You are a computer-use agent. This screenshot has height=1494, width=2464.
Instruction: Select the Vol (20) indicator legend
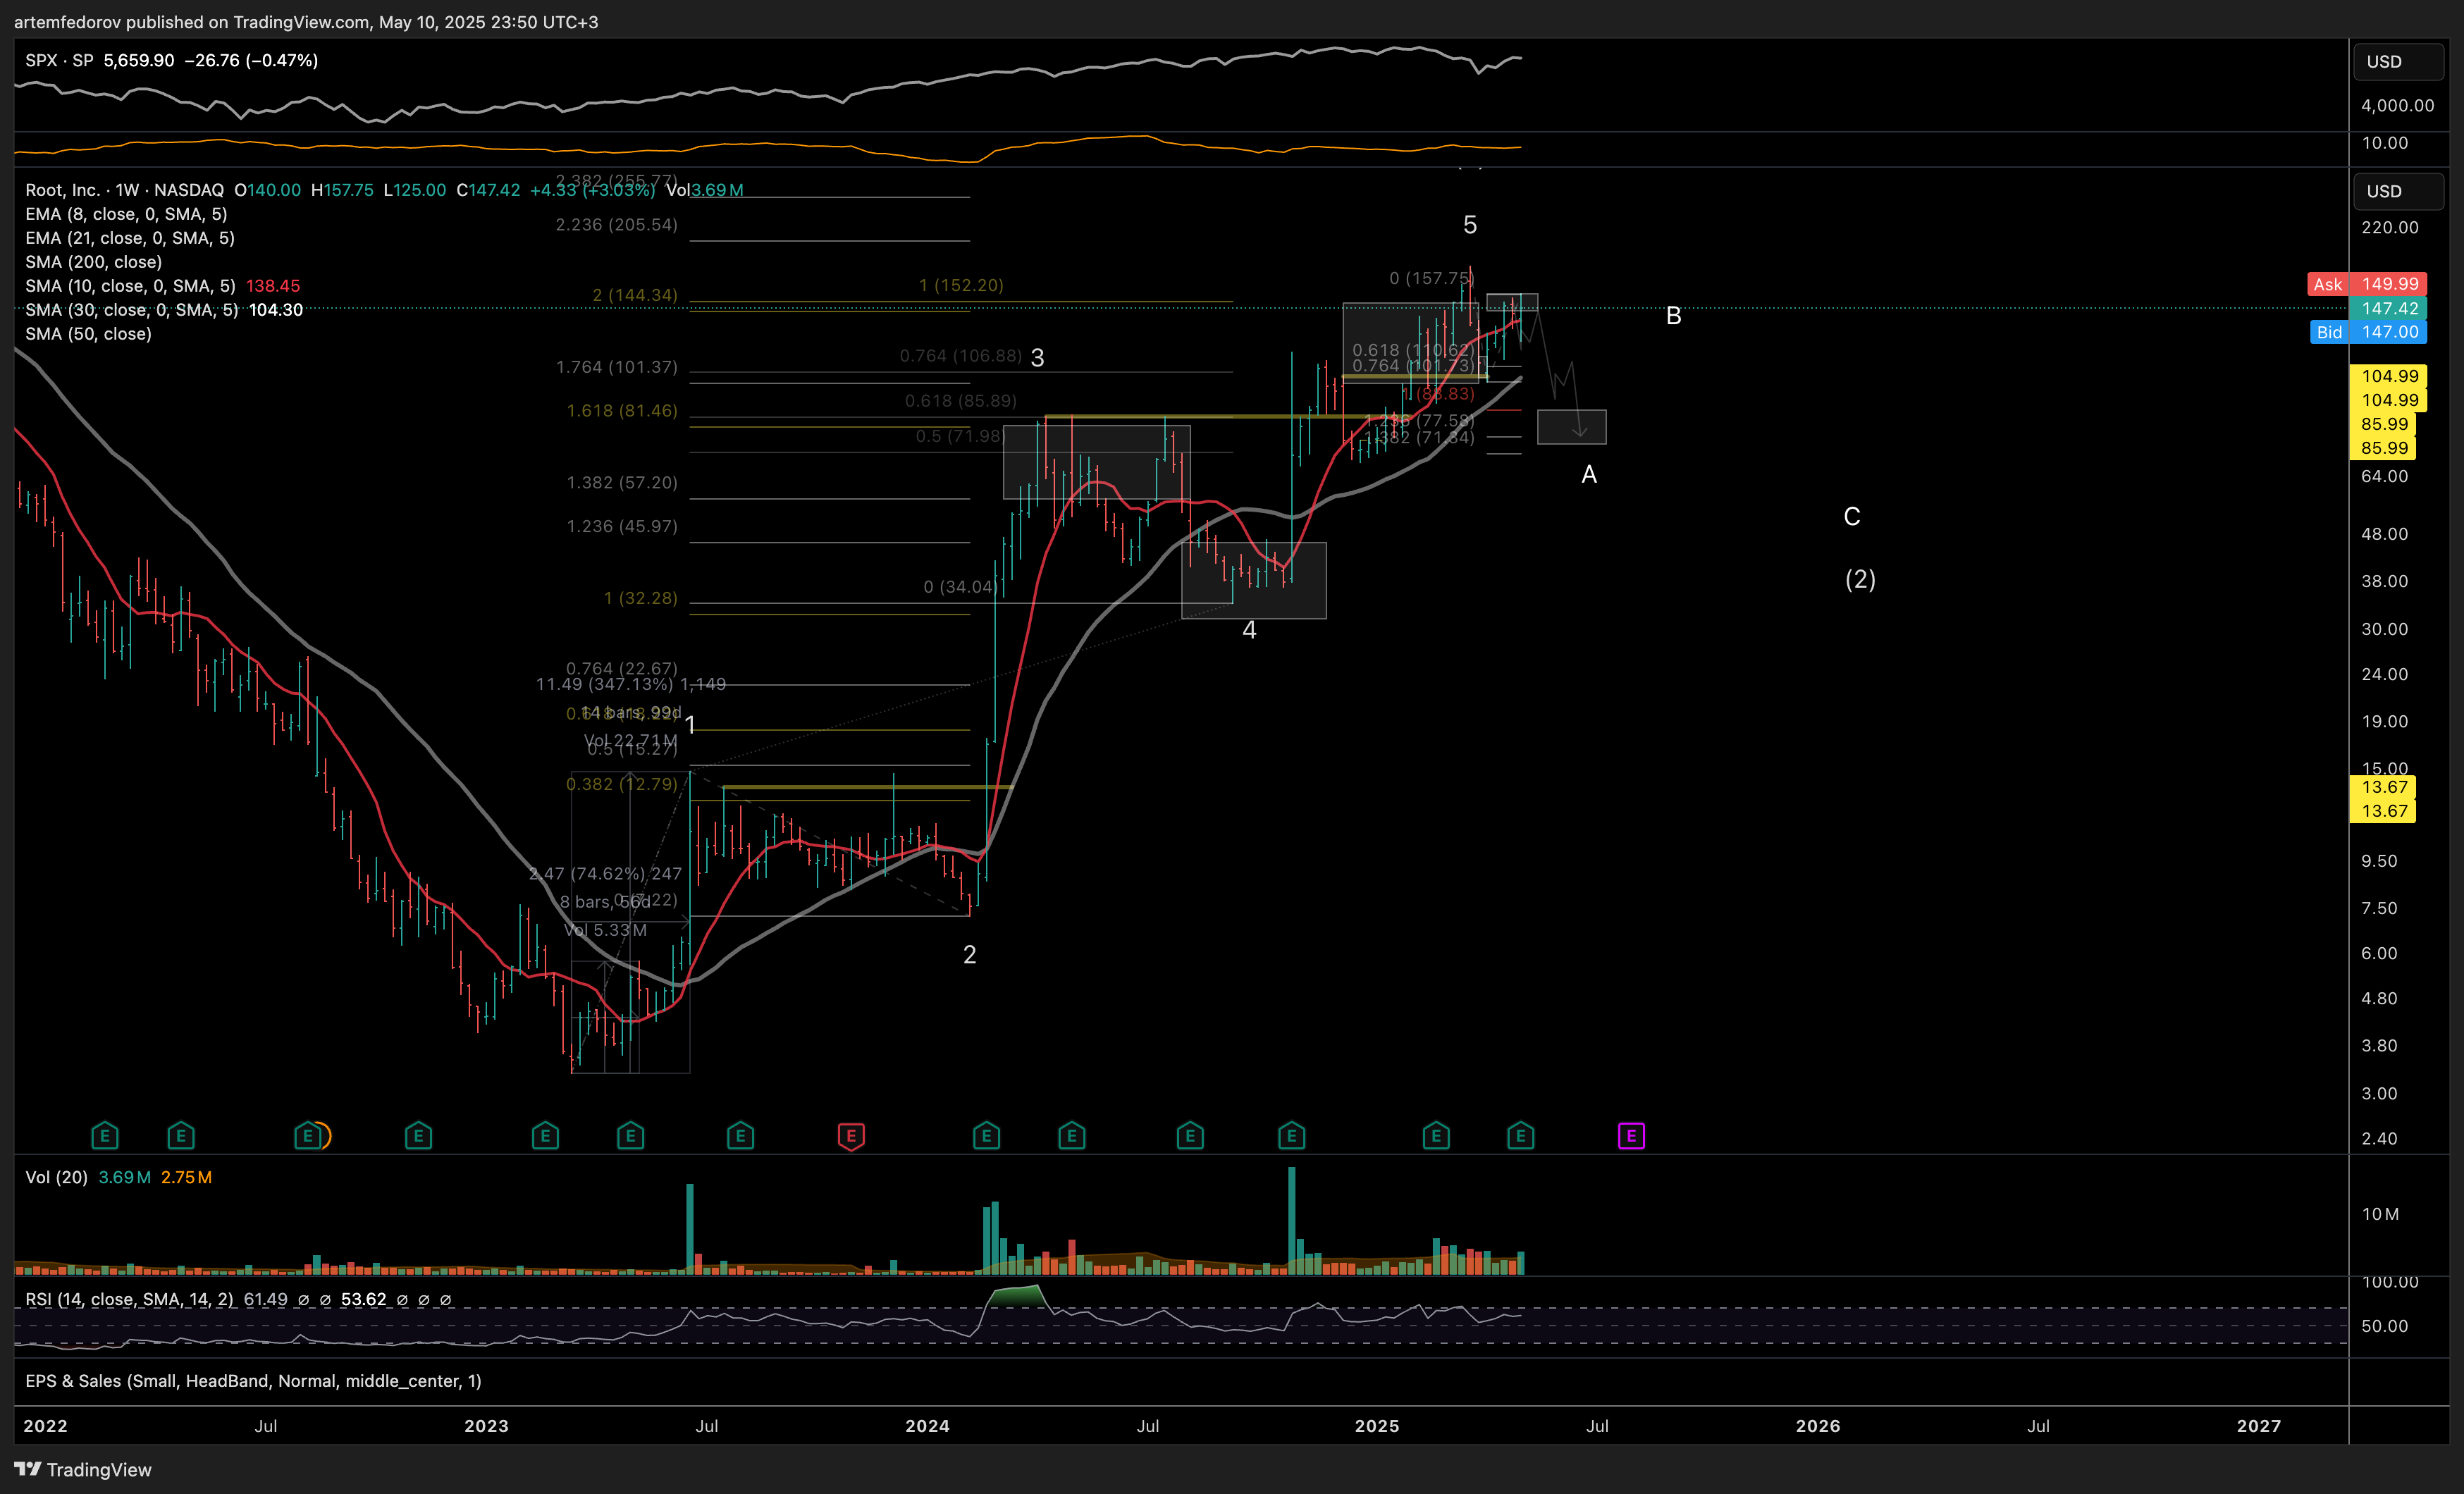pos(57,1177)
